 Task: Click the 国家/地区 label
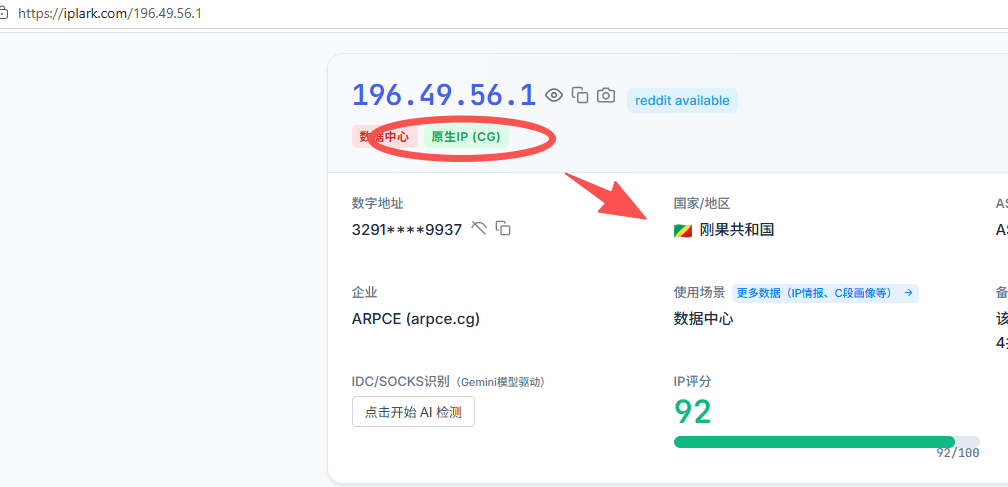tap(702, 204)
